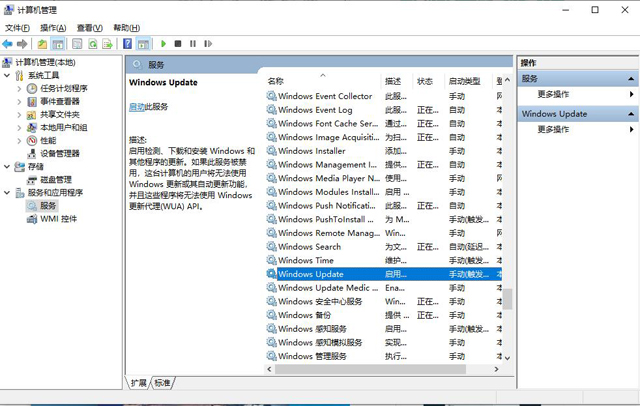Restart the service with the restart icon
Viewport: 640px width, 406px height.
click(208, 44)
